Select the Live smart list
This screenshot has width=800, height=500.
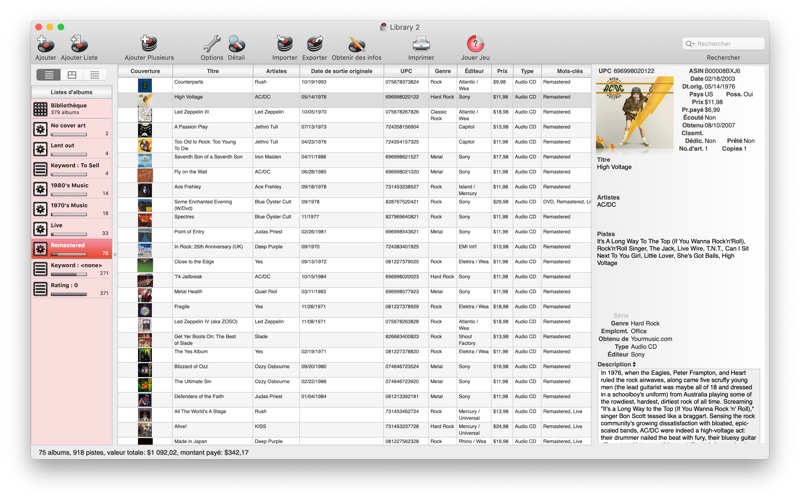coord(72,229)
